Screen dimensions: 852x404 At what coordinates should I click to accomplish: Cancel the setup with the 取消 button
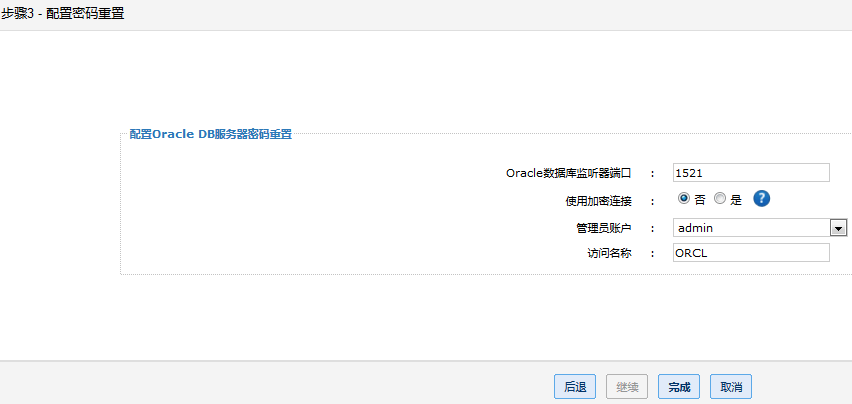point(731,387)
